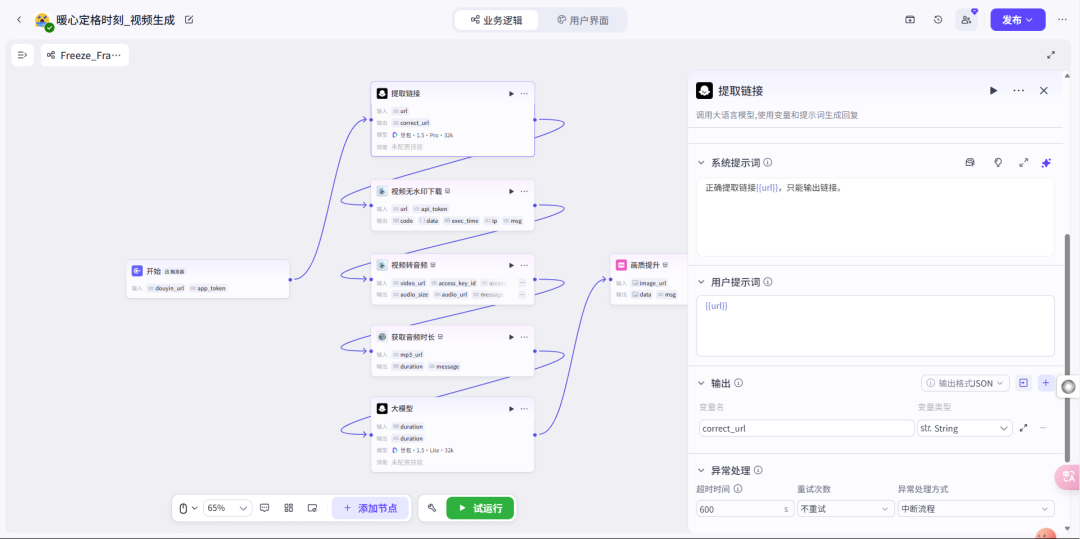Click the 发布 publish button
Viewport: 1080px width, 539px height.
tap(1017, 20)
